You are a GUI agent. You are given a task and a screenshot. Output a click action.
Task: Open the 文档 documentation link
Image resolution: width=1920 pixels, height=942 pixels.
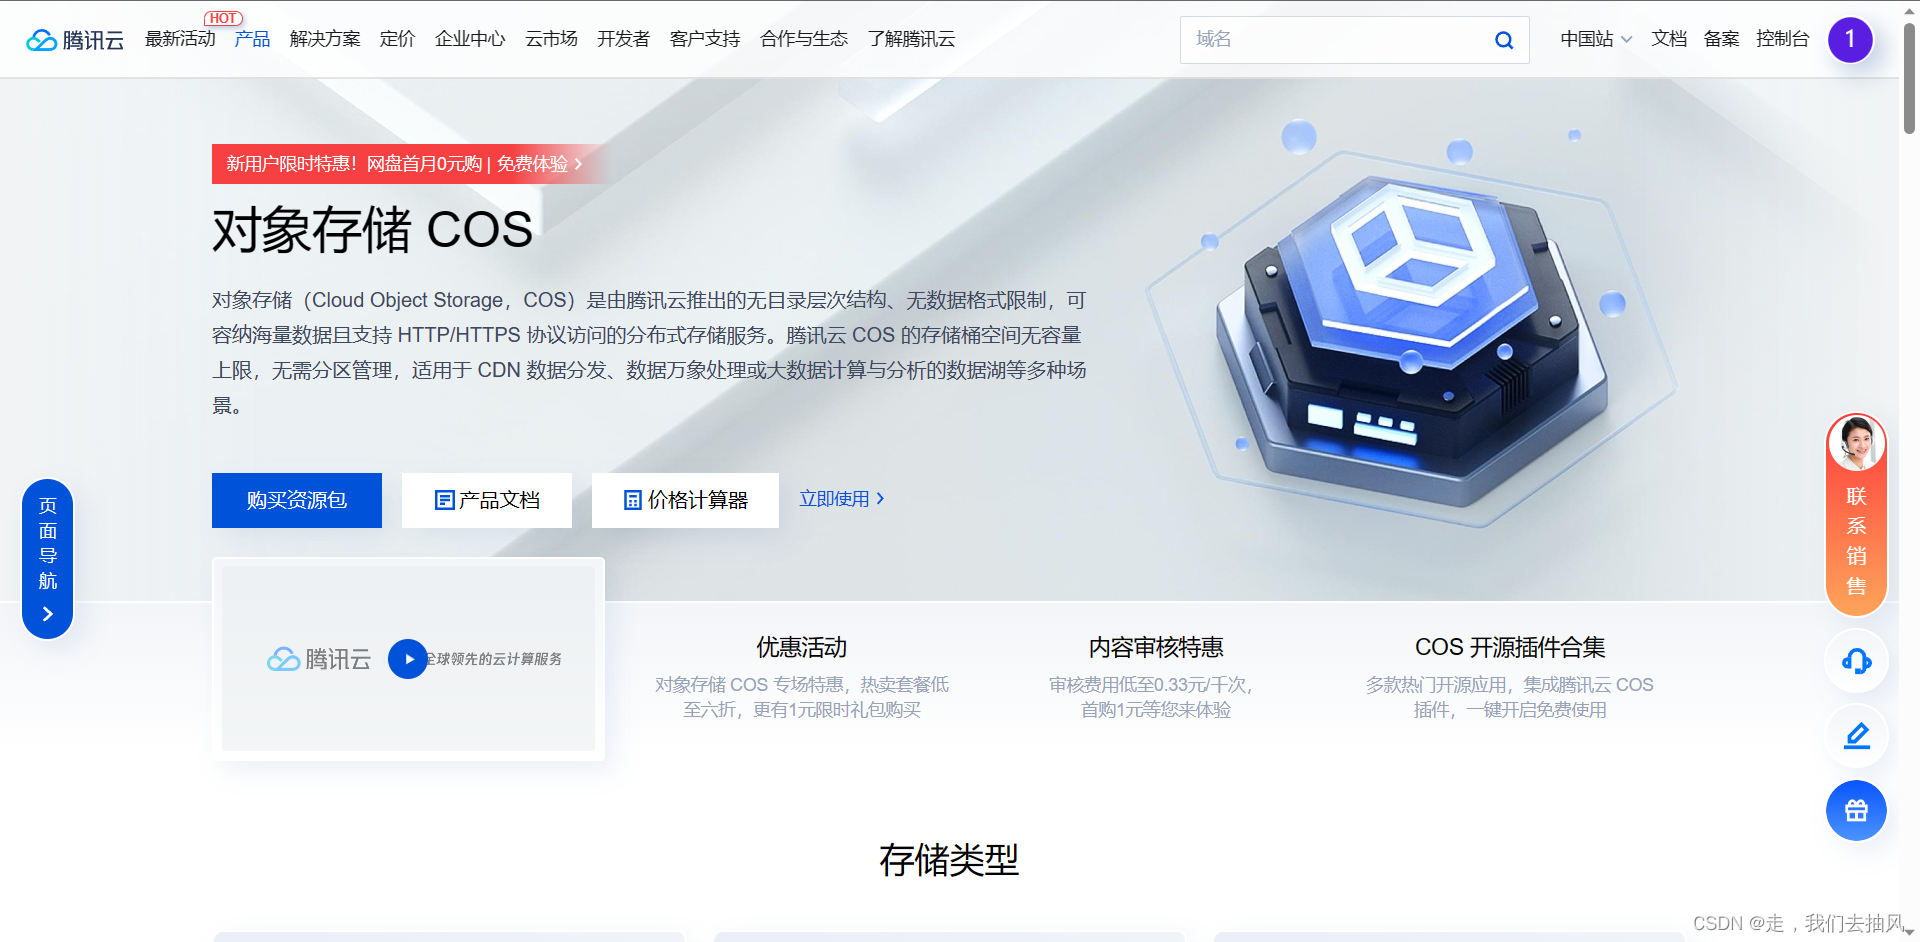point(1668,39)
